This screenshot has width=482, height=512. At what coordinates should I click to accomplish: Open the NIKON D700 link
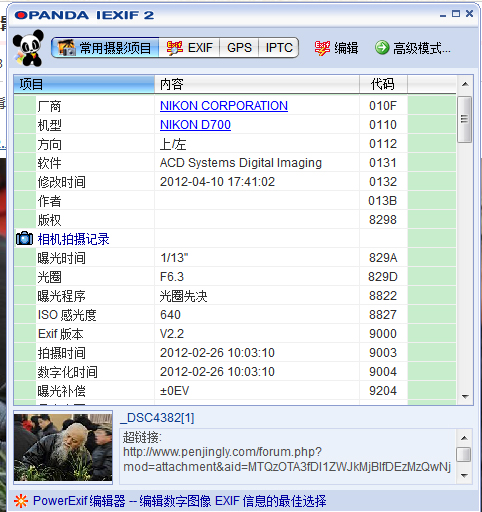pyautogui.click(x=195, y=125)
